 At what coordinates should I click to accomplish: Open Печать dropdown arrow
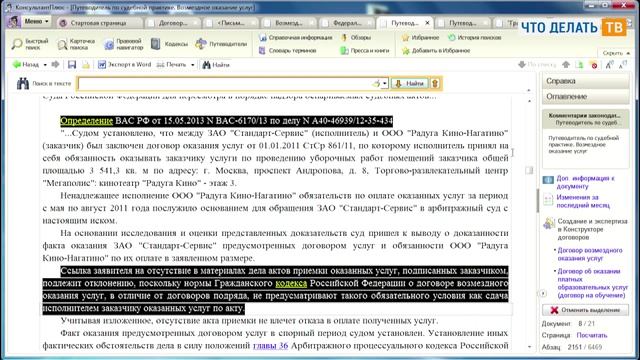click(x=192, y=65)
